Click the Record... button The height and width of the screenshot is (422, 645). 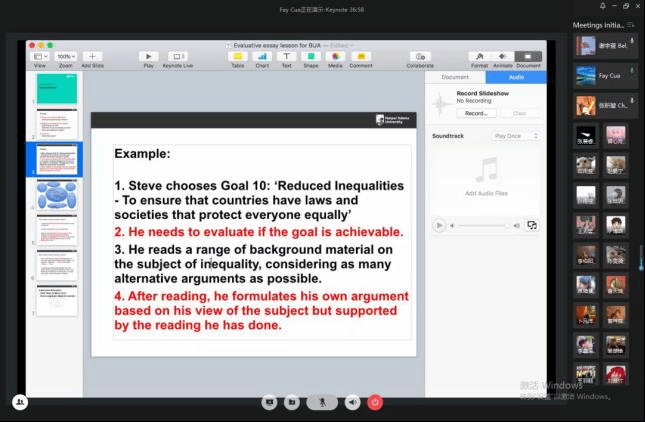pyautogui.click(x=475, y=113)
